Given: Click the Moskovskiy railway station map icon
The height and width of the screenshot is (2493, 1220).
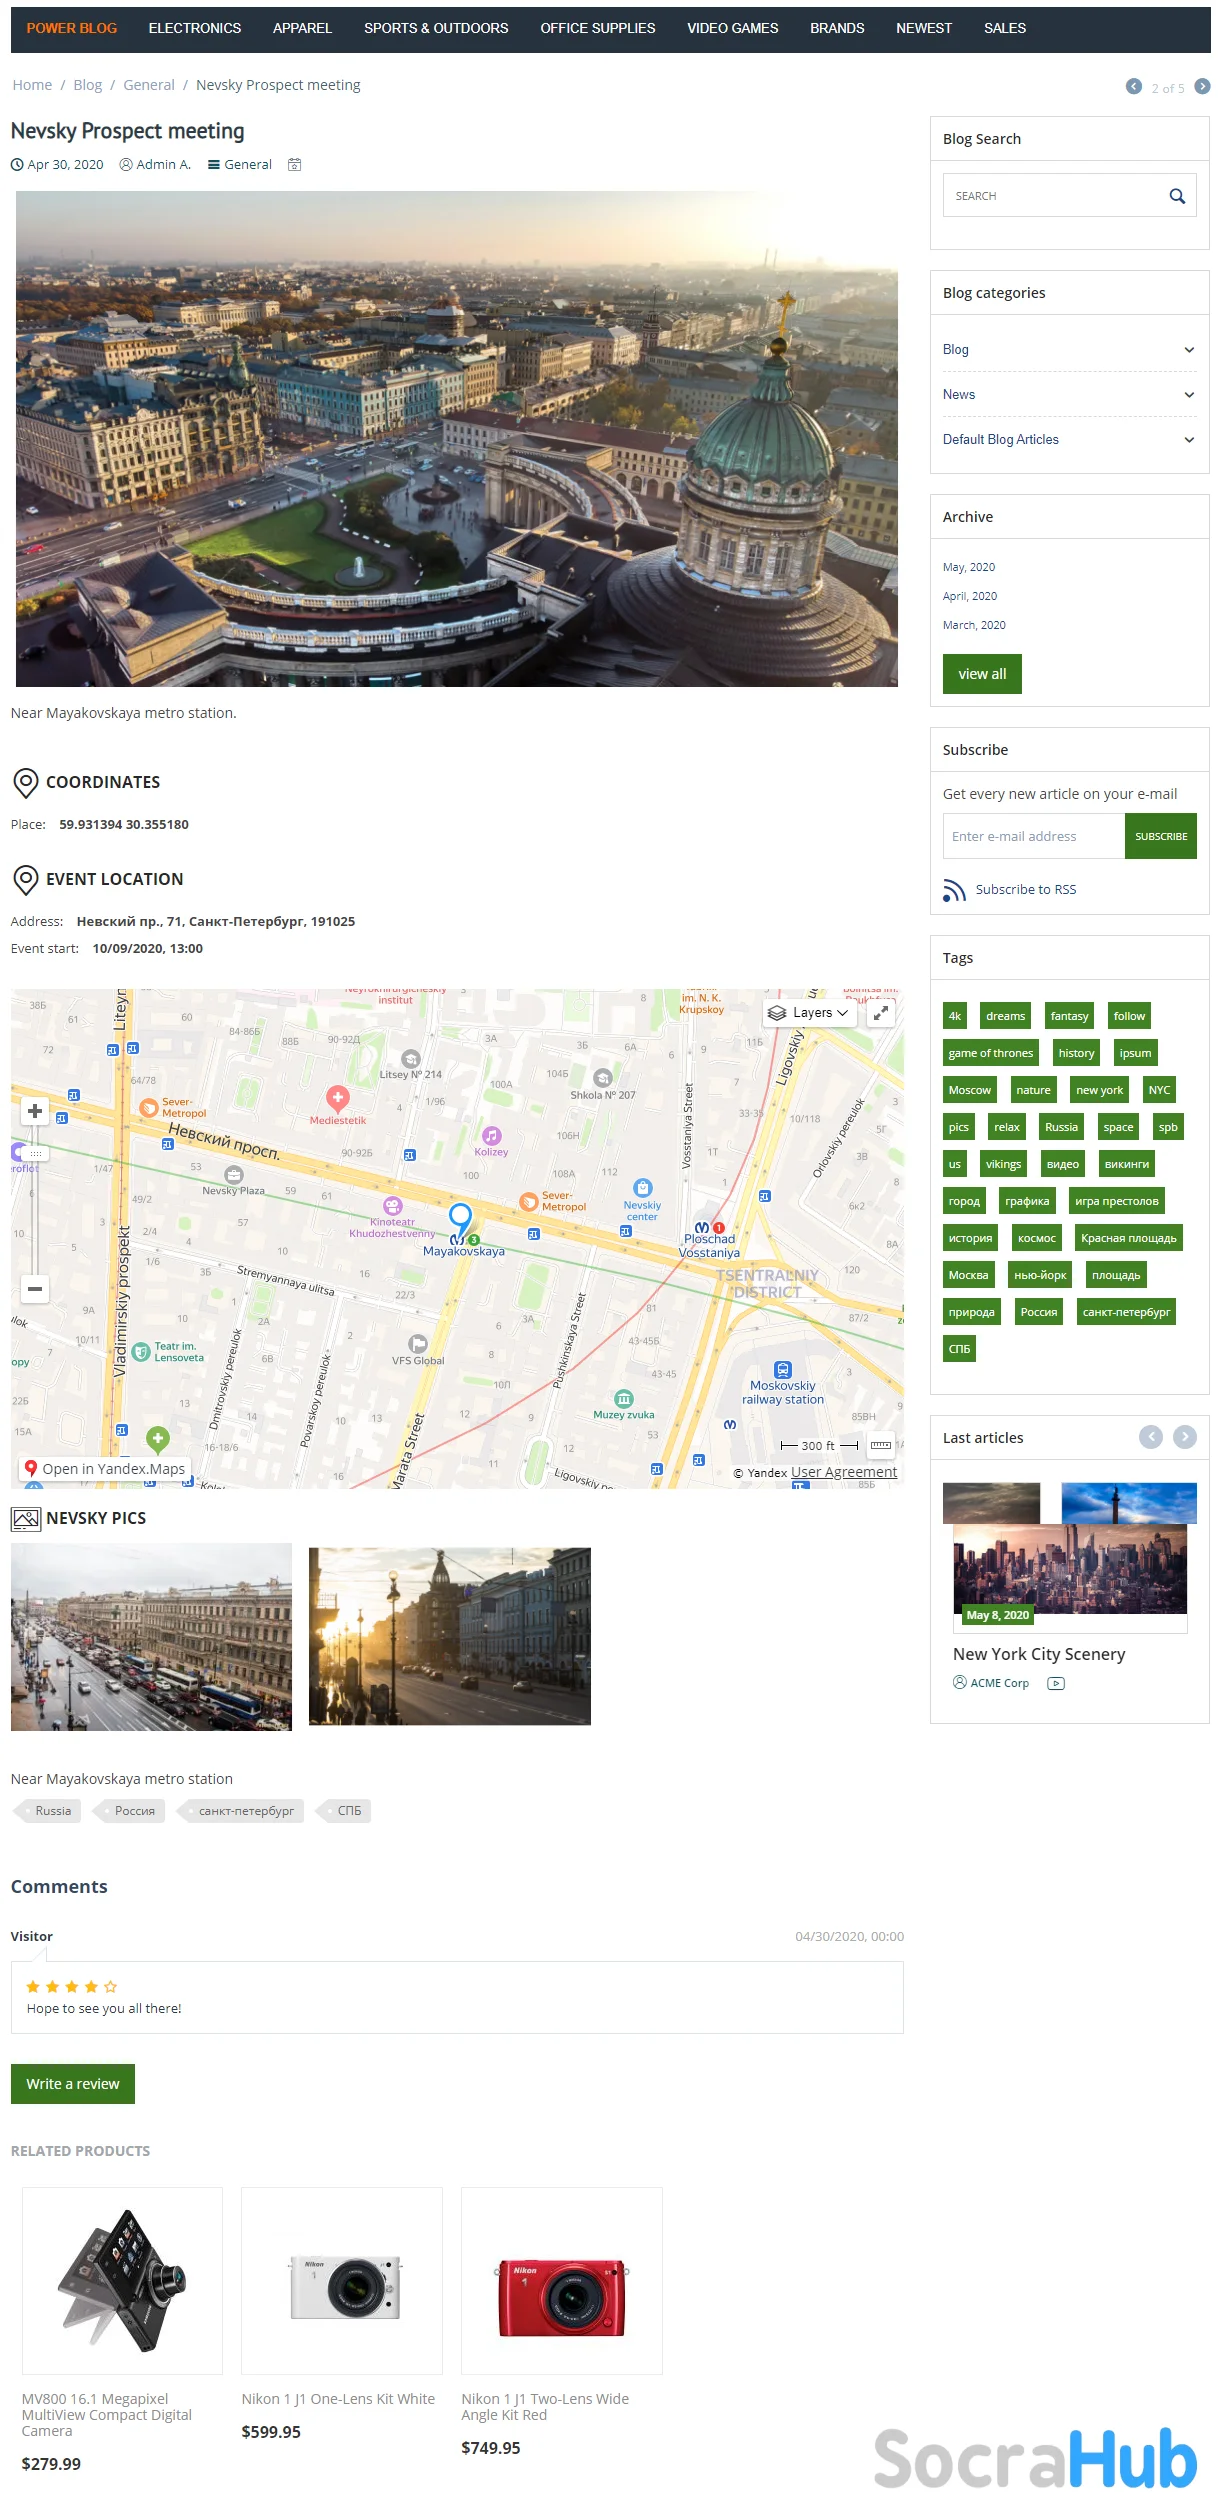Looking at the screenshot, I should (x=783, y=1370).
